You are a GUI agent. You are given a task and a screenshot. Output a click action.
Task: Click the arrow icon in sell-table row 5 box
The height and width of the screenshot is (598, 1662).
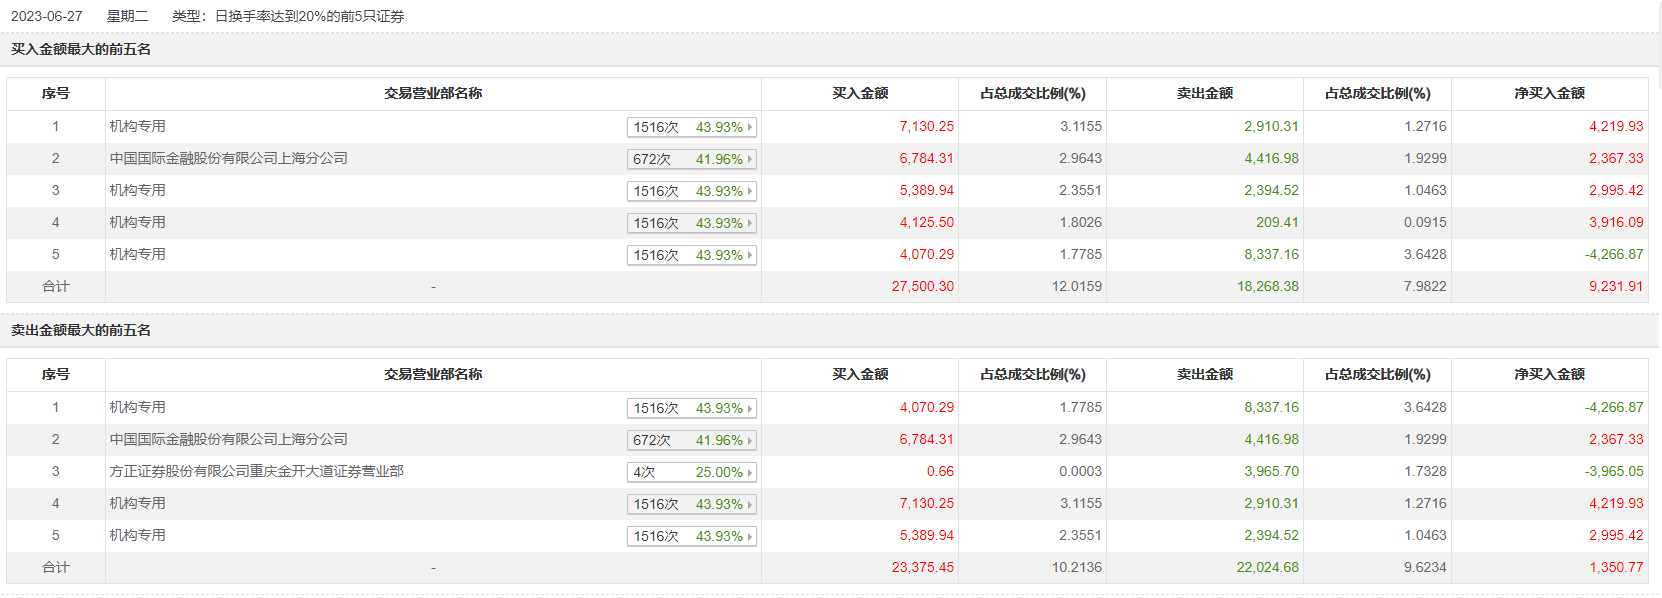tap(750, 536)
